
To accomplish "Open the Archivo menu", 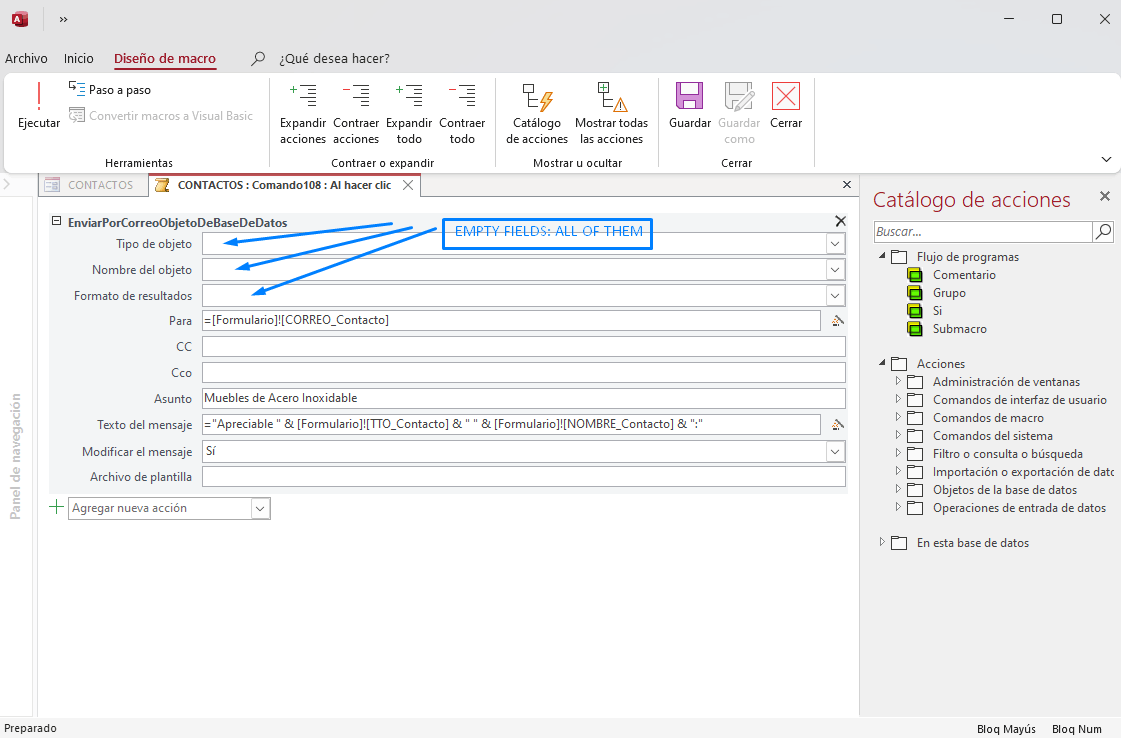I will click(26, 59).
